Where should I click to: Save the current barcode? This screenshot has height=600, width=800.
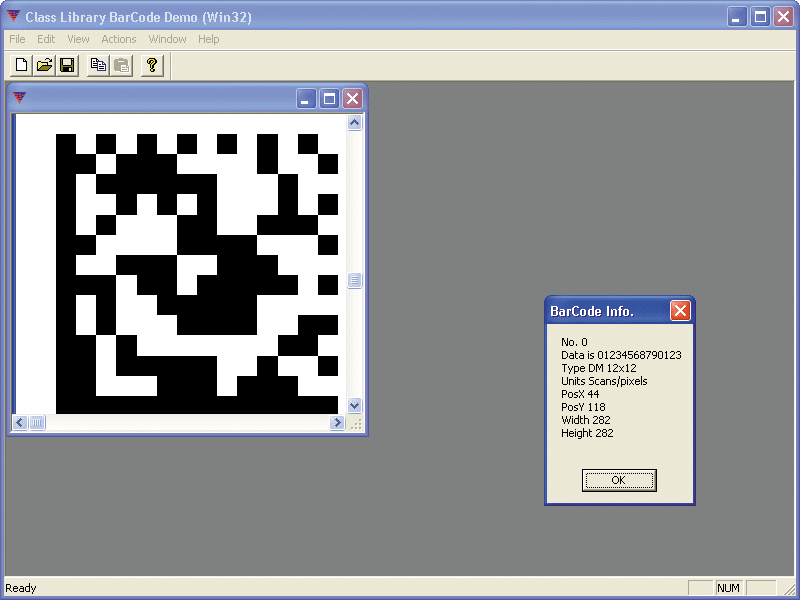[x=66, y=64]
